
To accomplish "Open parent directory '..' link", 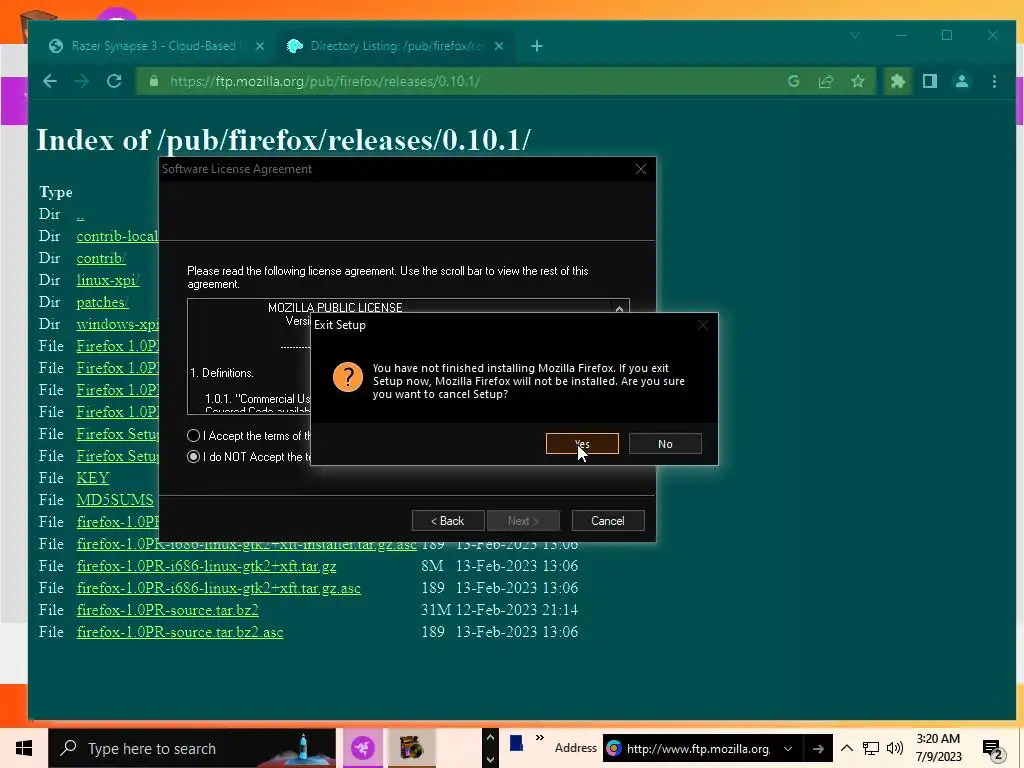I will pos(80,214).
